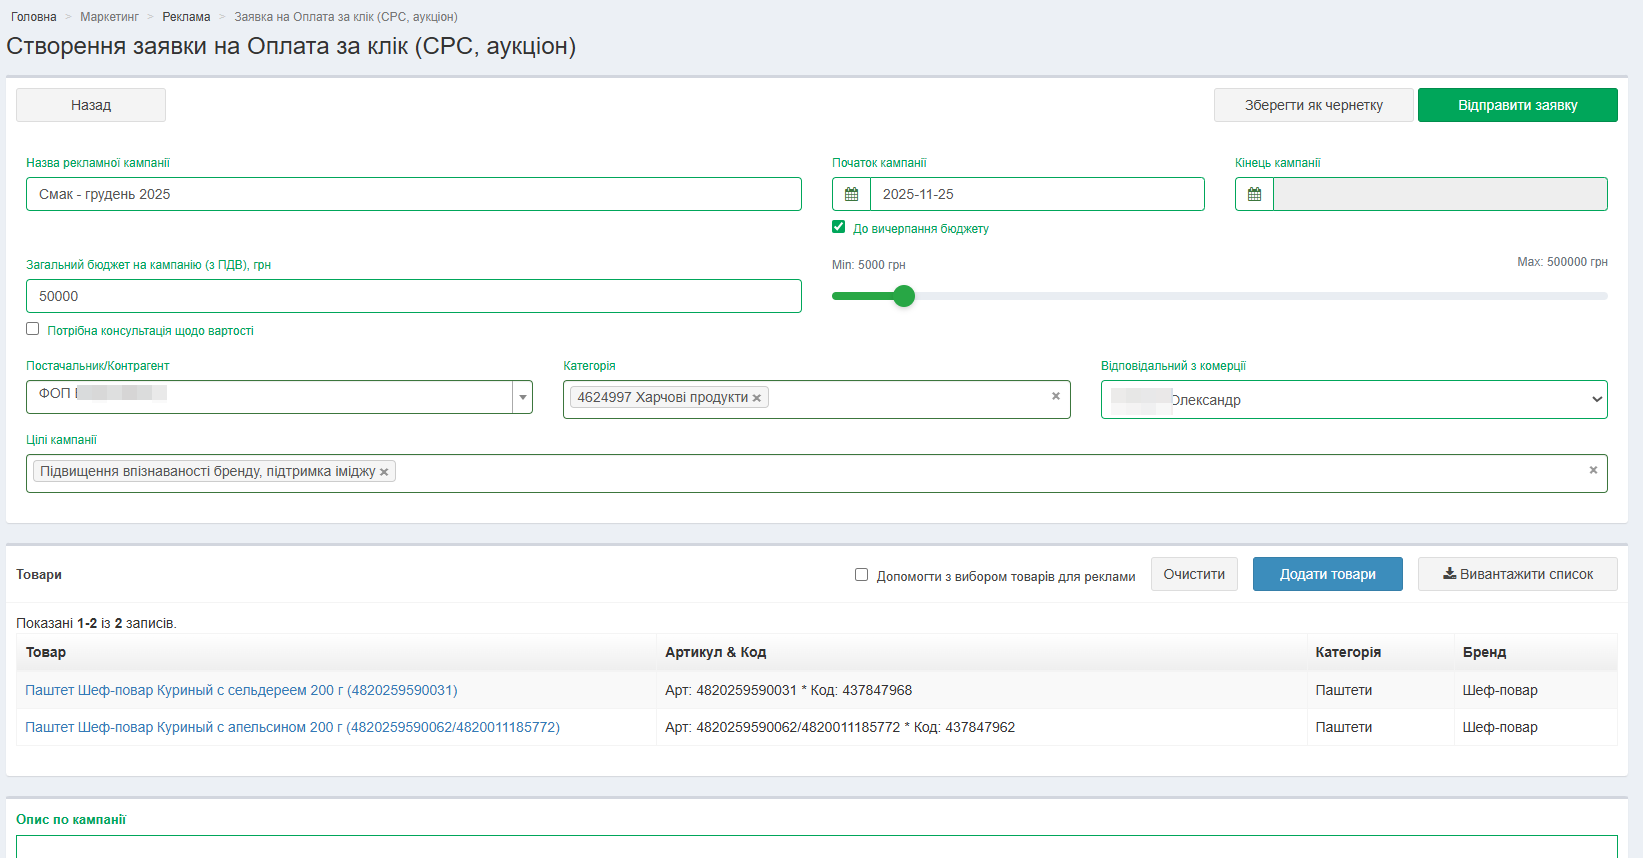Open the Постачальник/Контрагент dropdown arrow
Screen dimensions: 1646x858
522,397
